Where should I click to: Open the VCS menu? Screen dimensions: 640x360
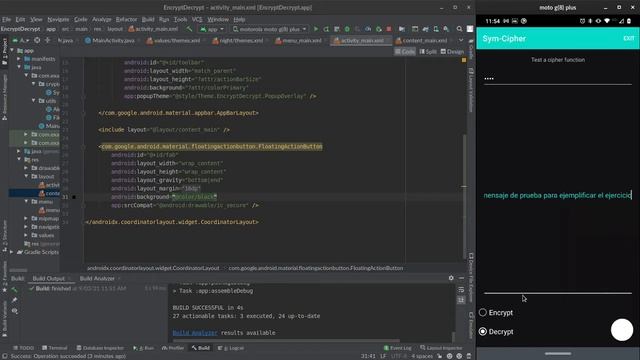click(x=197, y=19)
